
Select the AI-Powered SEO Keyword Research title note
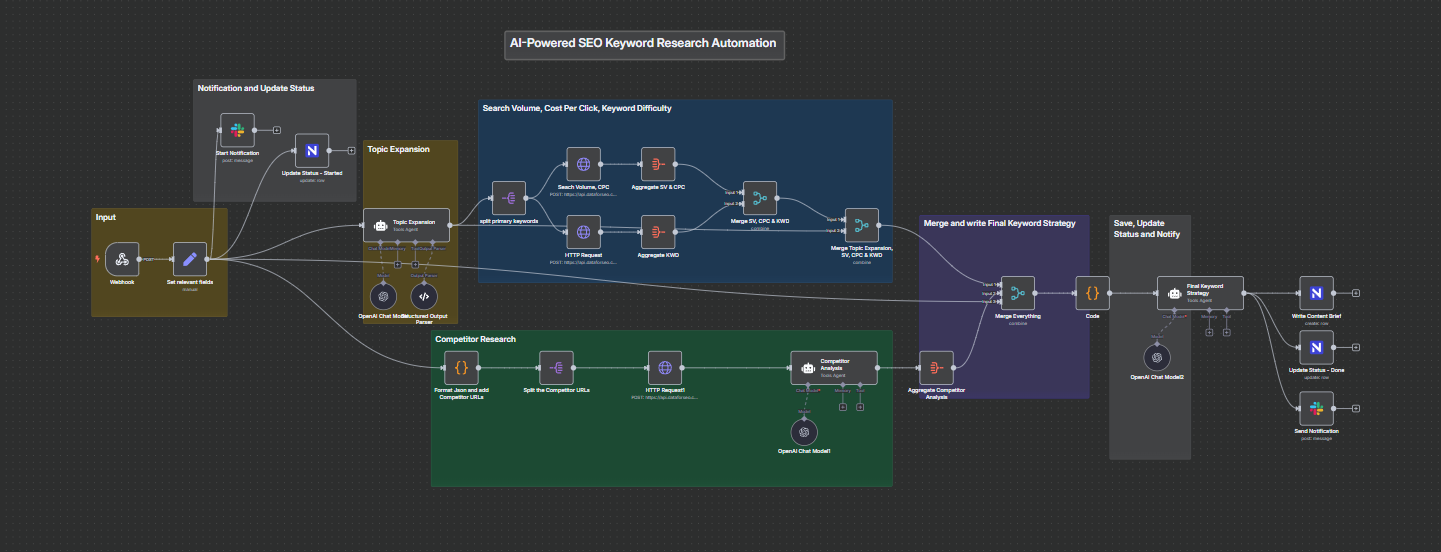[x=644, y=44]
